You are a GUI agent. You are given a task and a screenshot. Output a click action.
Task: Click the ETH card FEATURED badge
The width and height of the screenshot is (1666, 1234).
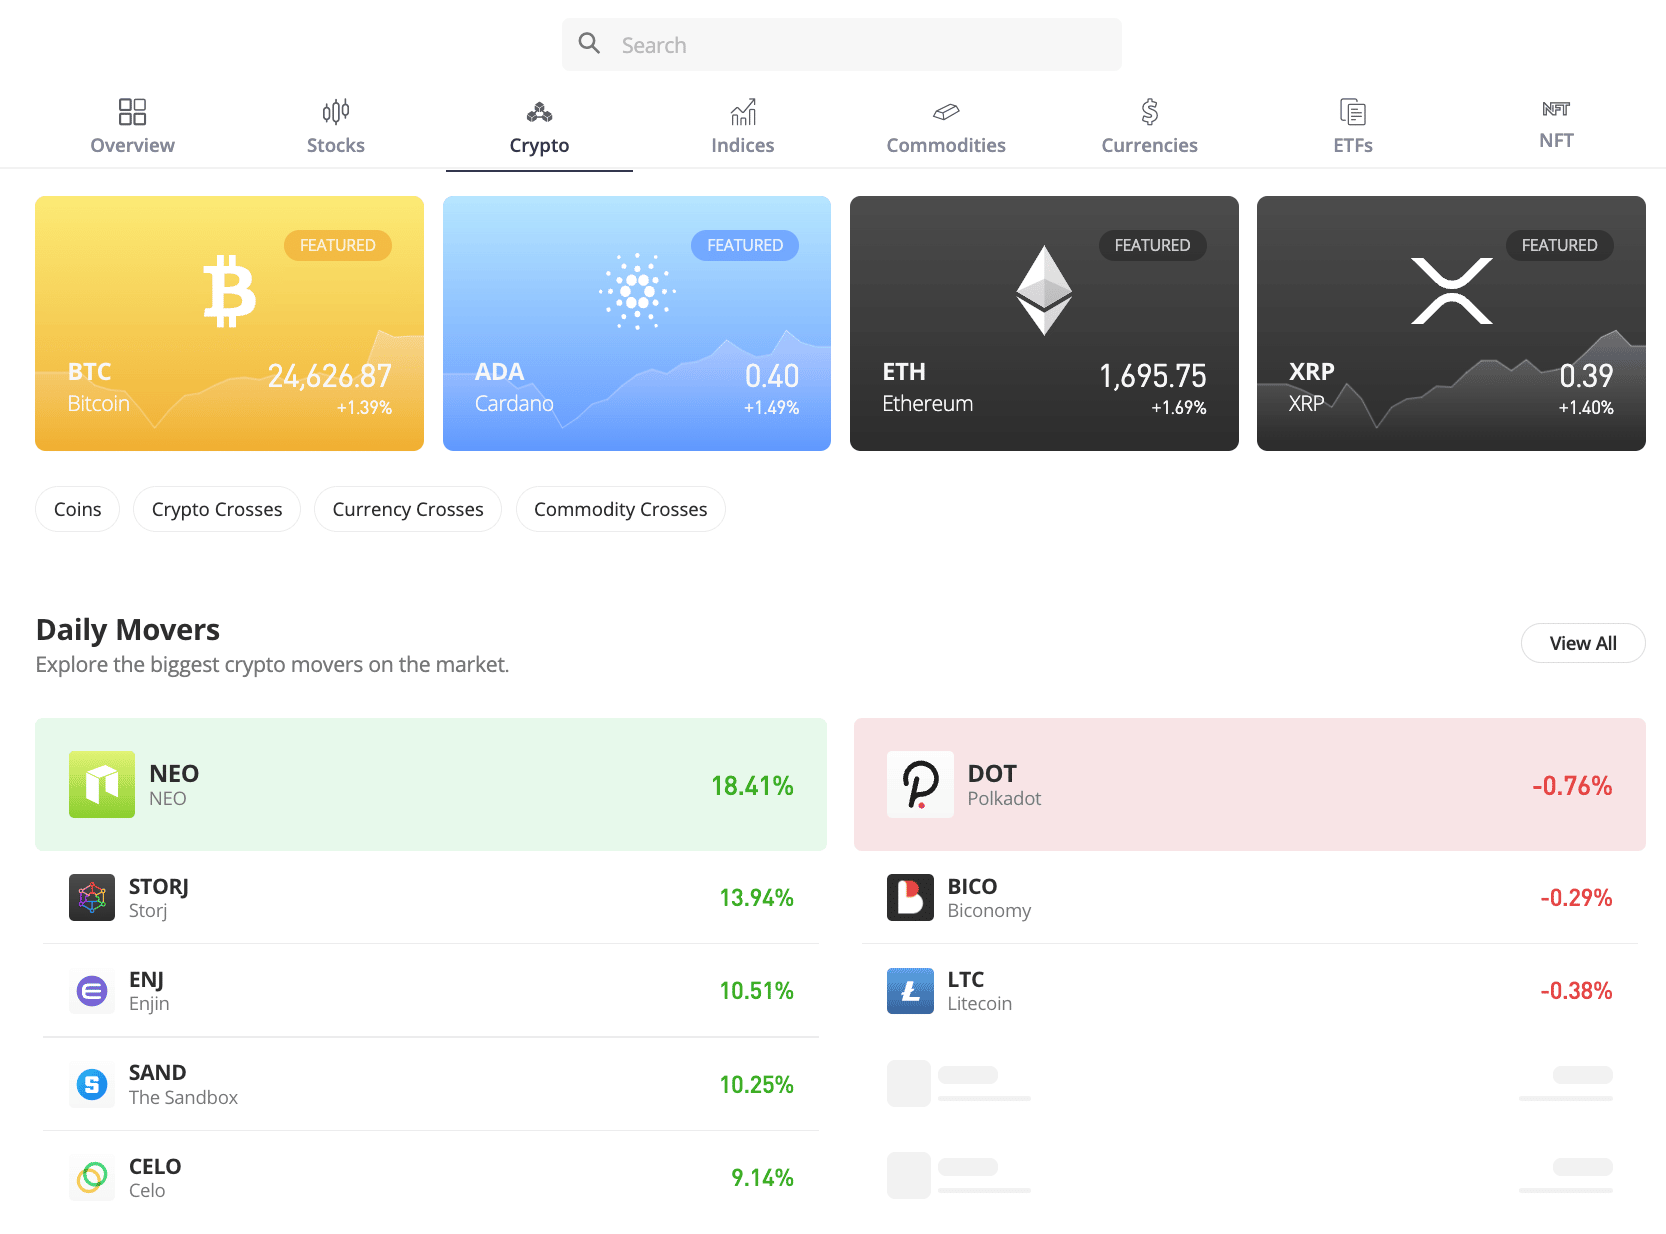1153,245
